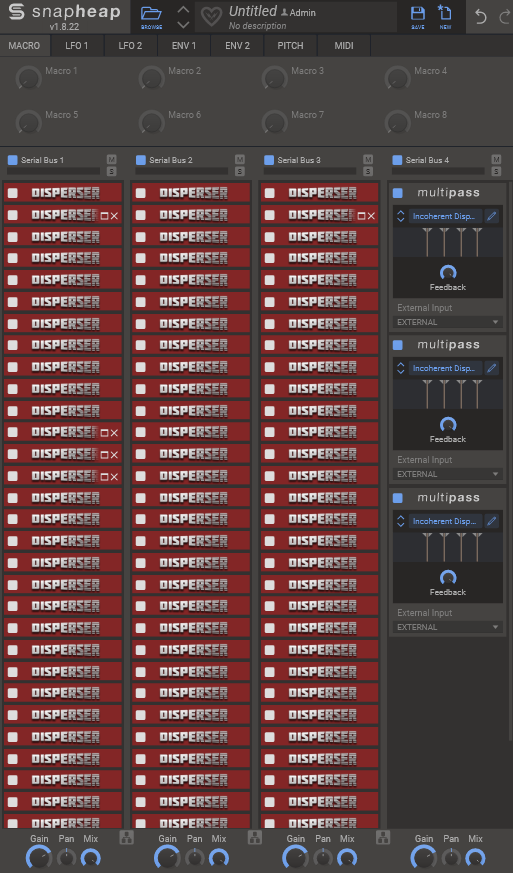Click the Admin author label
This screenshot has width=513, height=873.
(x=299, y=12)
